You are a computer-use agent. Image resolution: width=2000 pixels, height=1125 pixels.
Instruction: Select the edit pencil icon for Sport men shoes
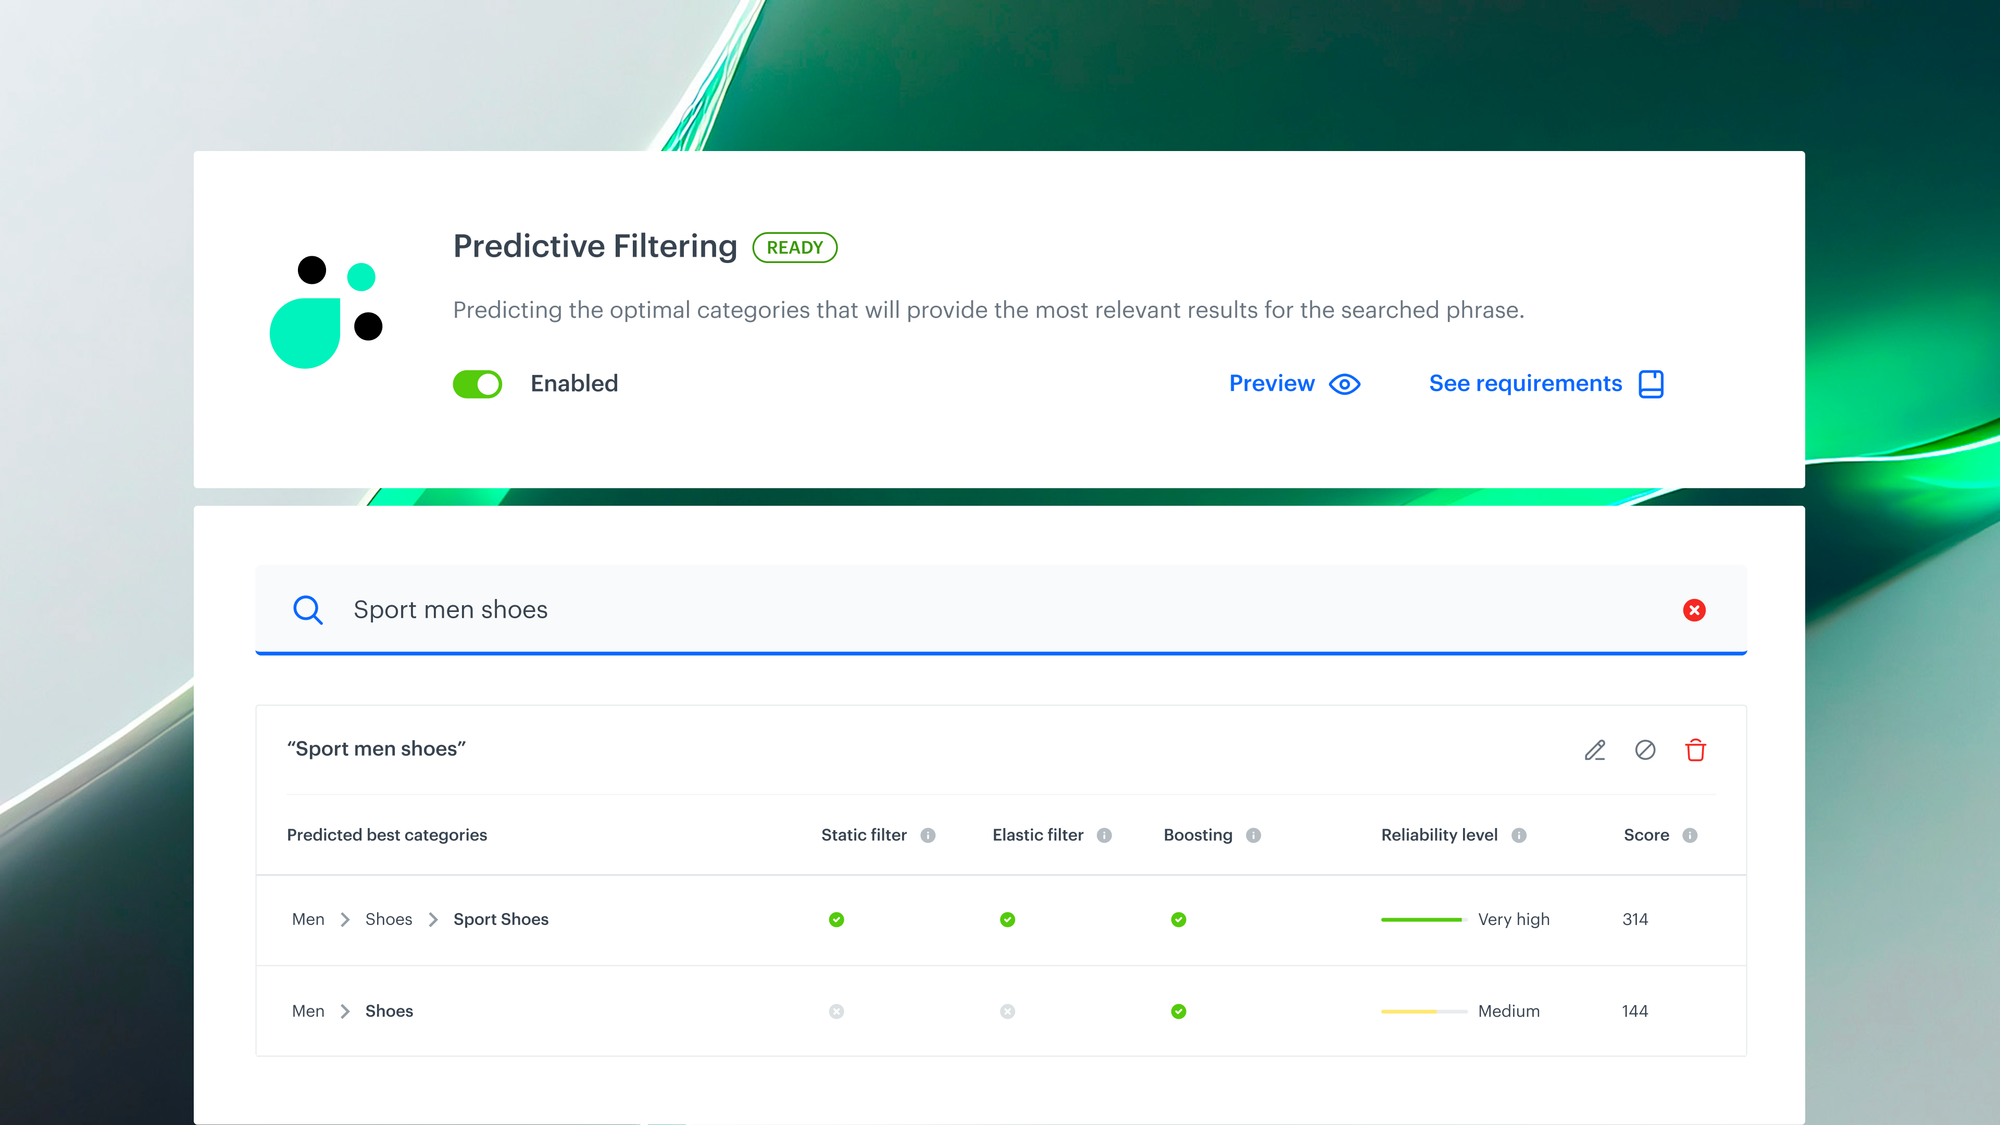click(x=1595, y=749)
